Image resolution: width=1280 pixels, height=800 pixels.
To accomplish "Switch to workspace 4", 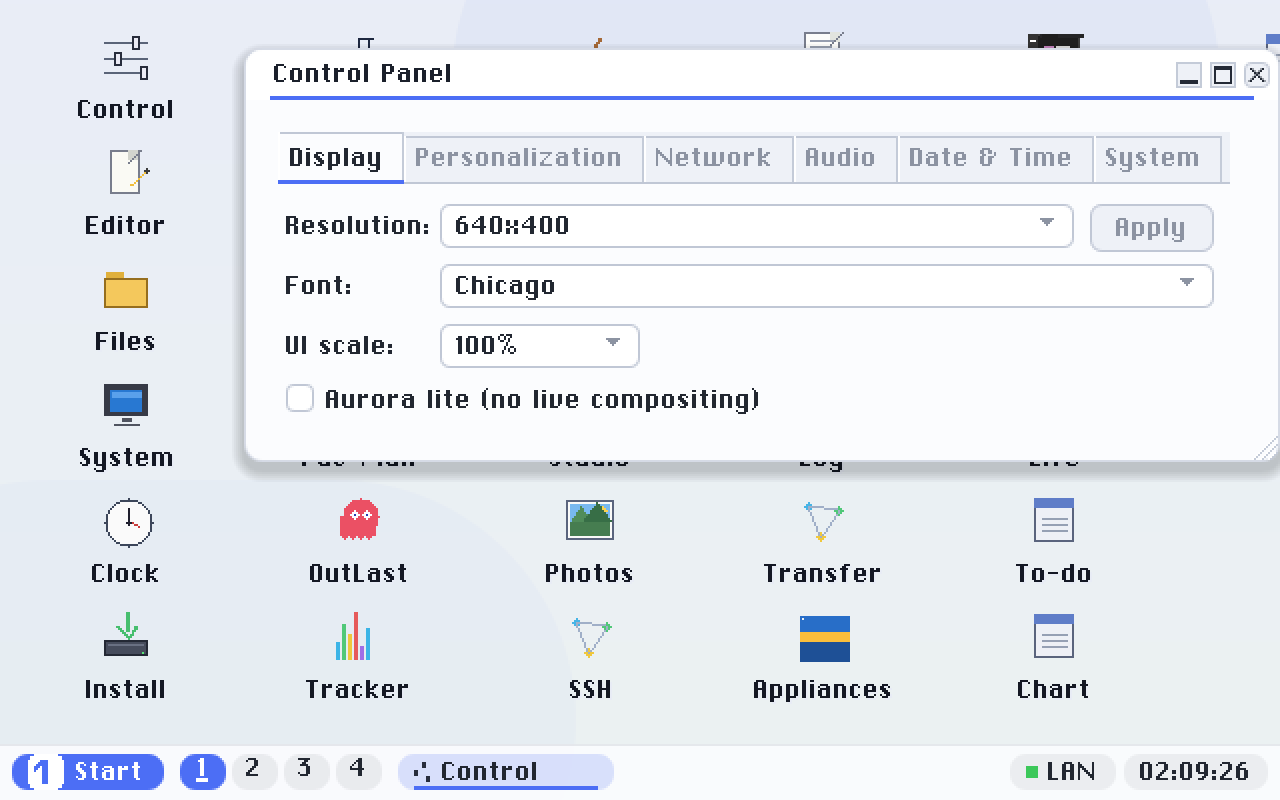I will click(x=359, y=771).
